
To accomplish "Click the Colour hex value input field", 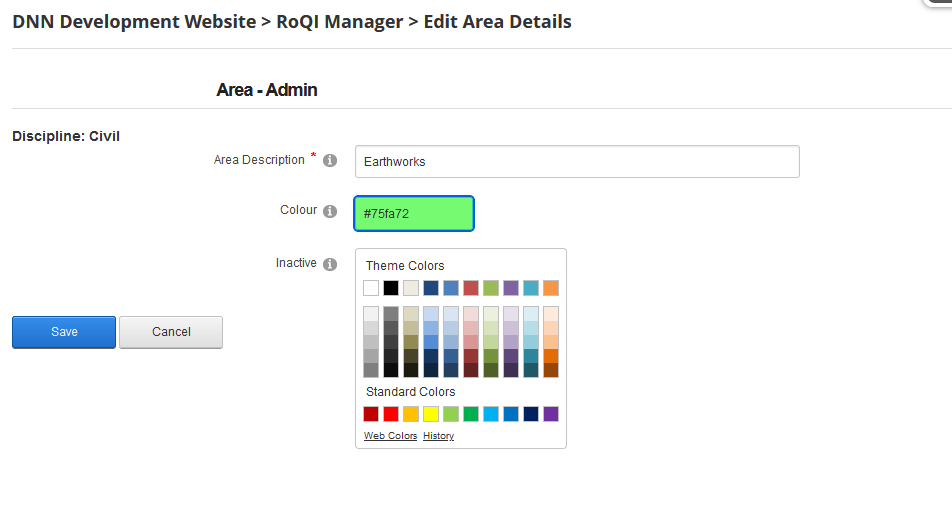I will (x=414, y=214).
